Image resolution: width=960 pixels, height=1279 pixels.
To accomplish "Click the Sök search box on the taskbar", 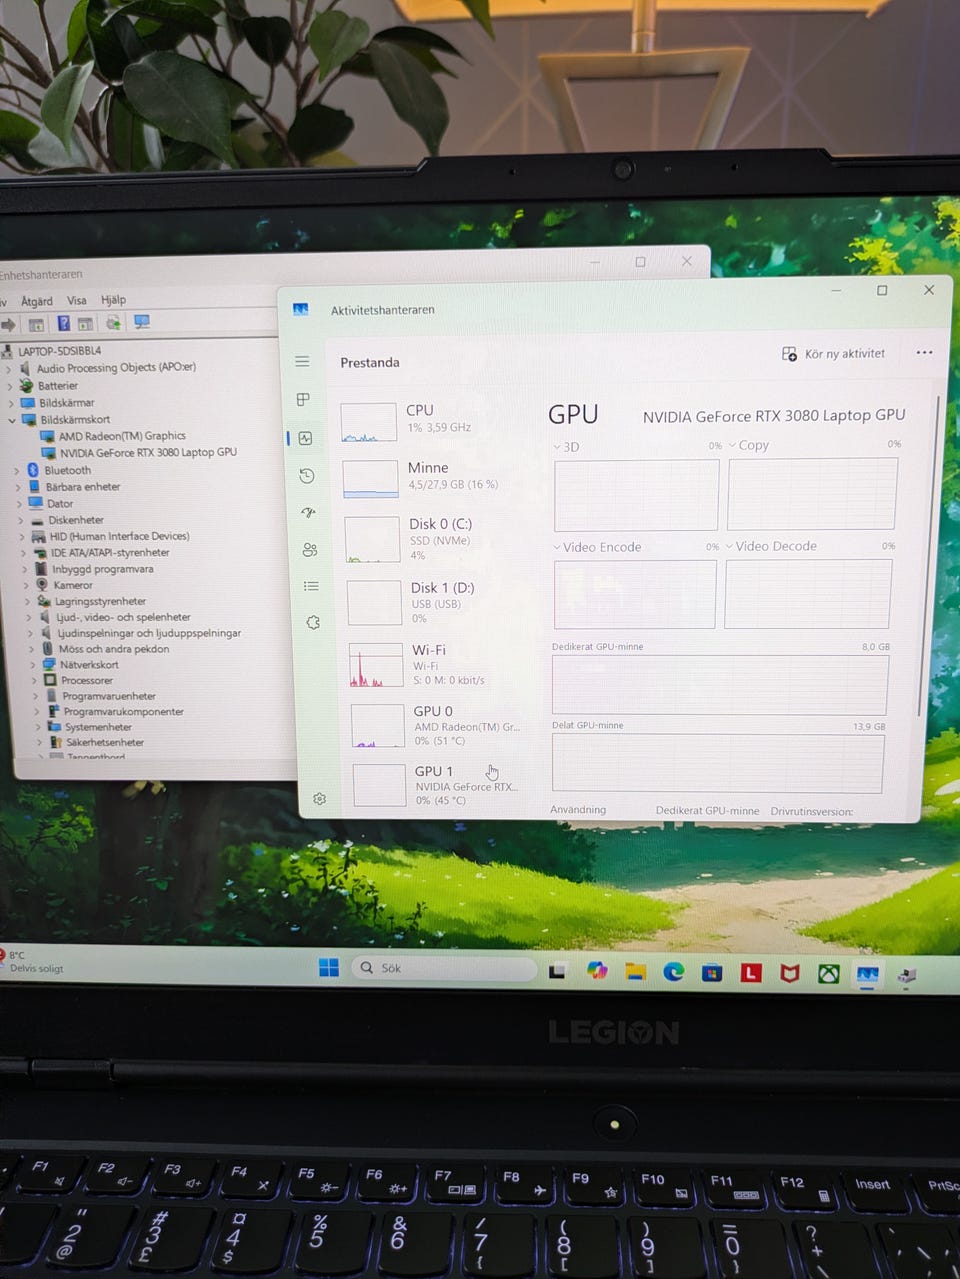I will (x=444, y=968).
